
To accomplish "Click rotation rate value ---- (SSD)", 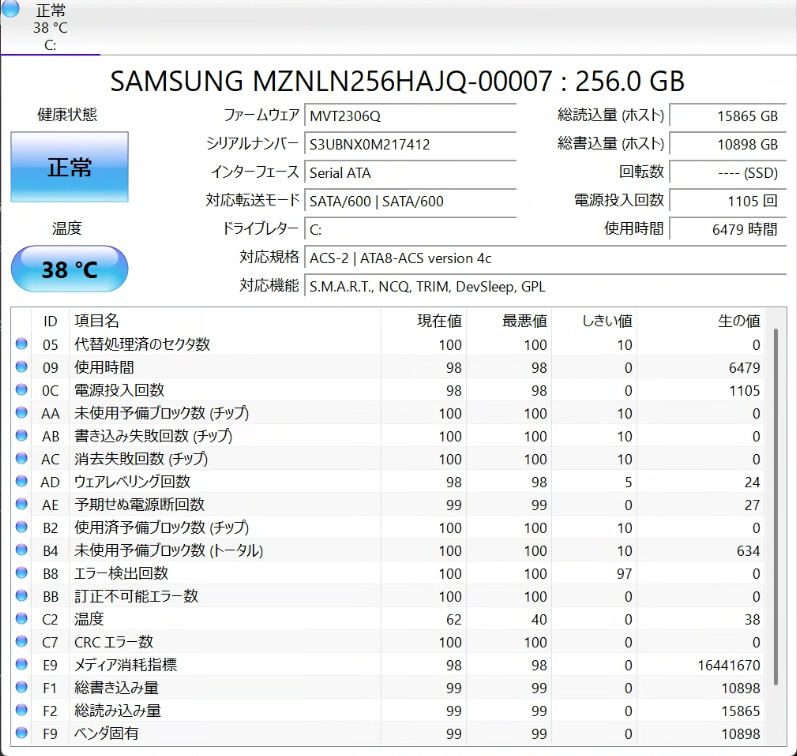I will click(x=728, y=173).
